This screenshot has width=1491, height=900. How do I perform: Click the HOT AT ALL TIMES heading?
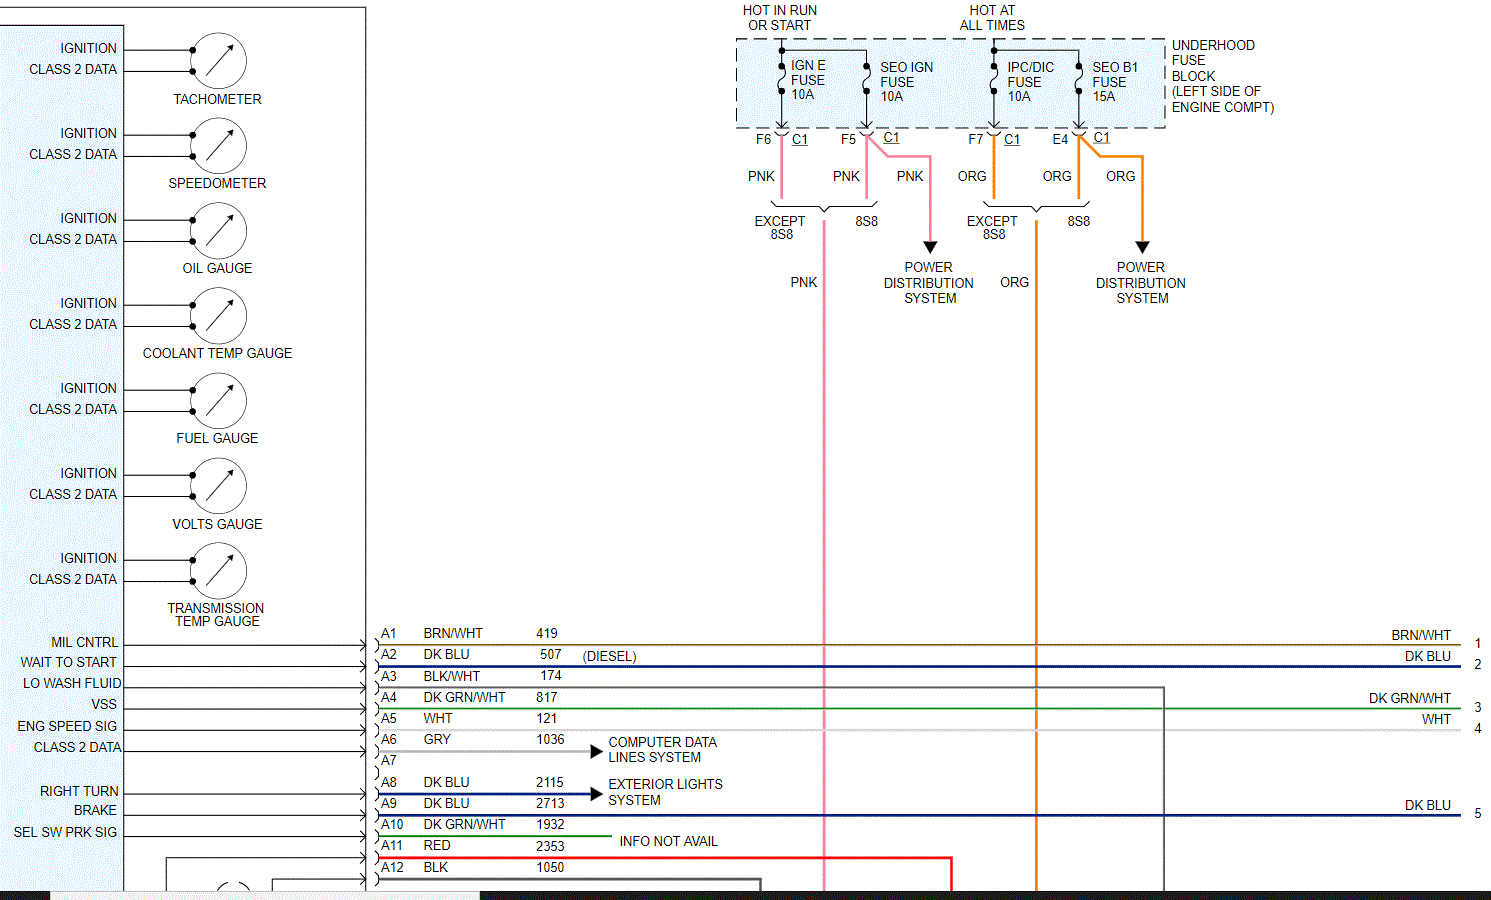tap(992, 18)
